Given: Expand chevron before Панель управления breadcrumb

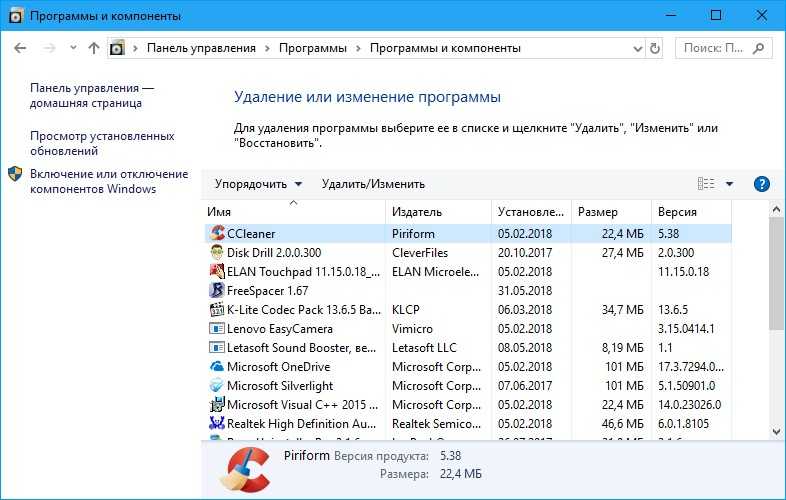Looking at the screenshot, I should [x=135, y=48].
